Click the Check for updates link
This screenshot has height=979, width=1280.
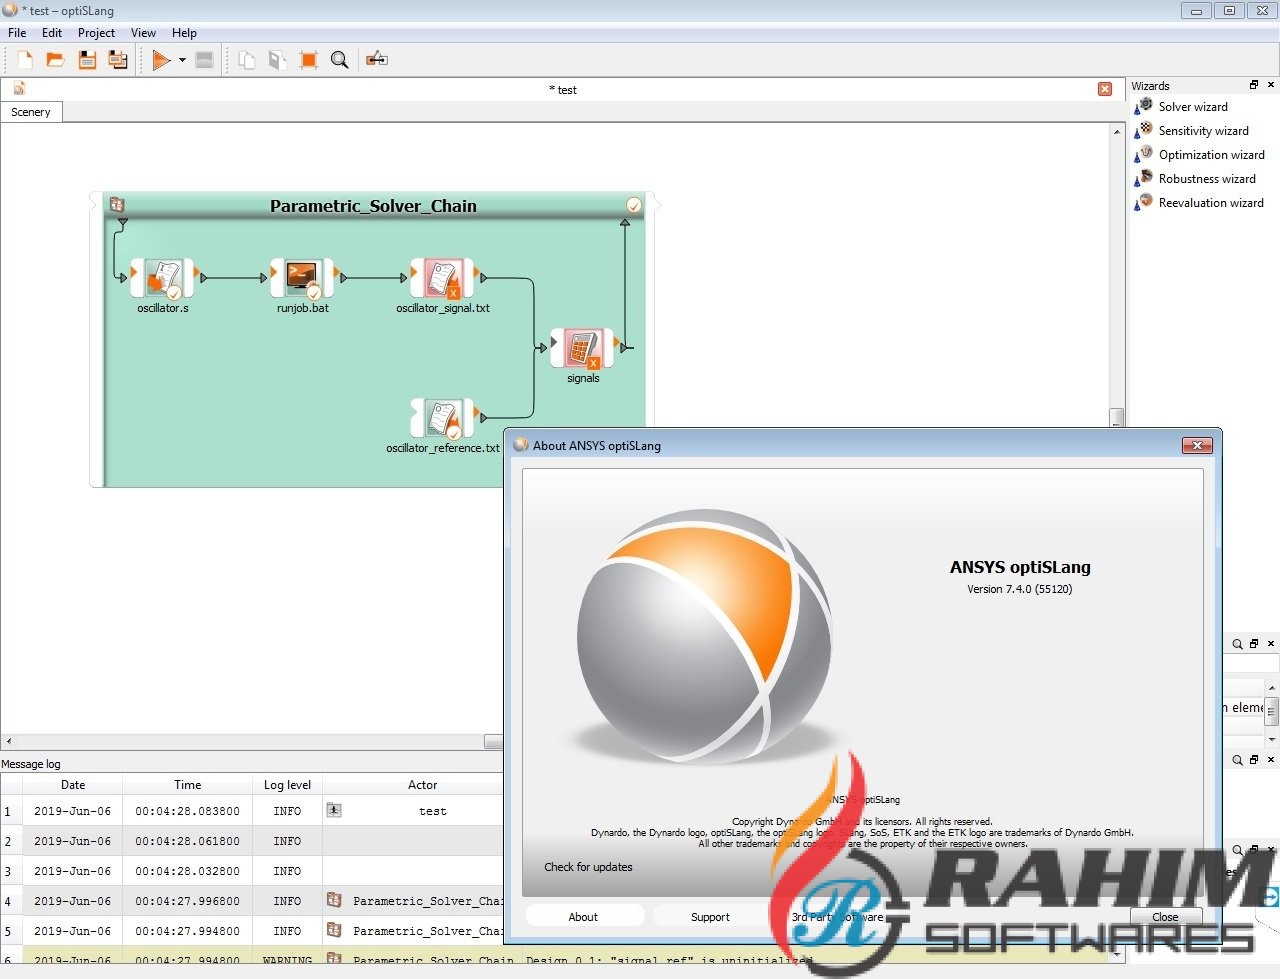click(588, 867)
